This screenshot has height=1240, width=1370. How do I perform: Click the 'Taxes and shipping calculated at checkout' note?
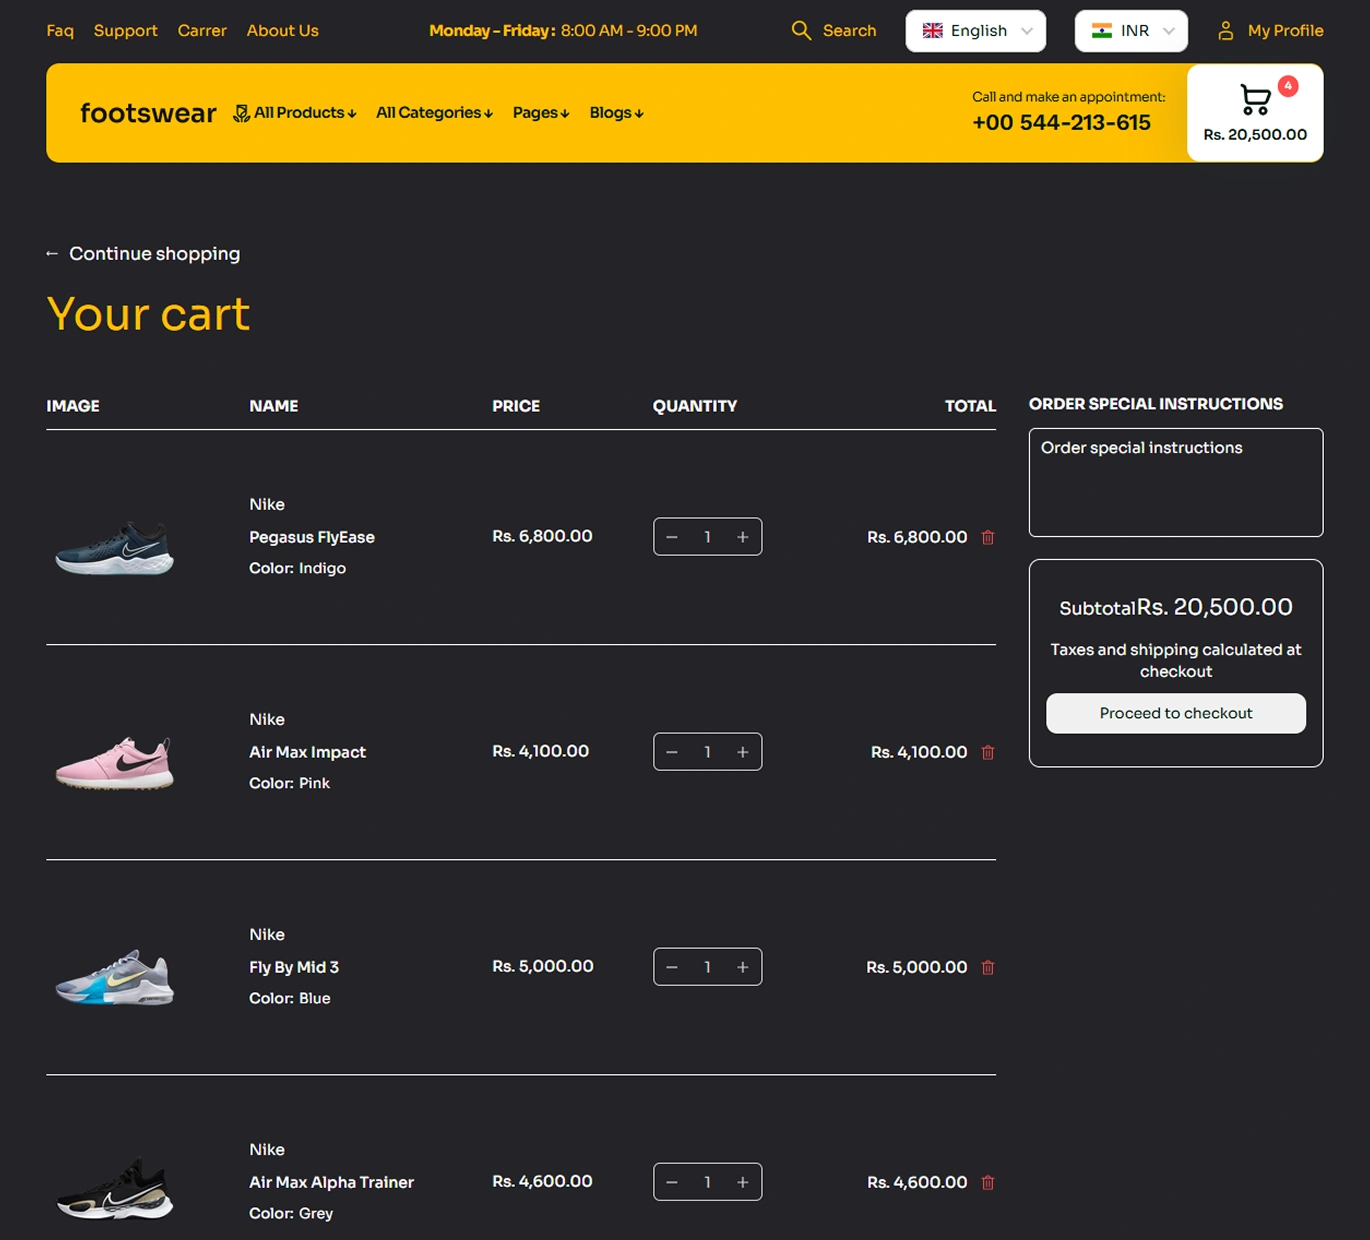pos(1176,660)
